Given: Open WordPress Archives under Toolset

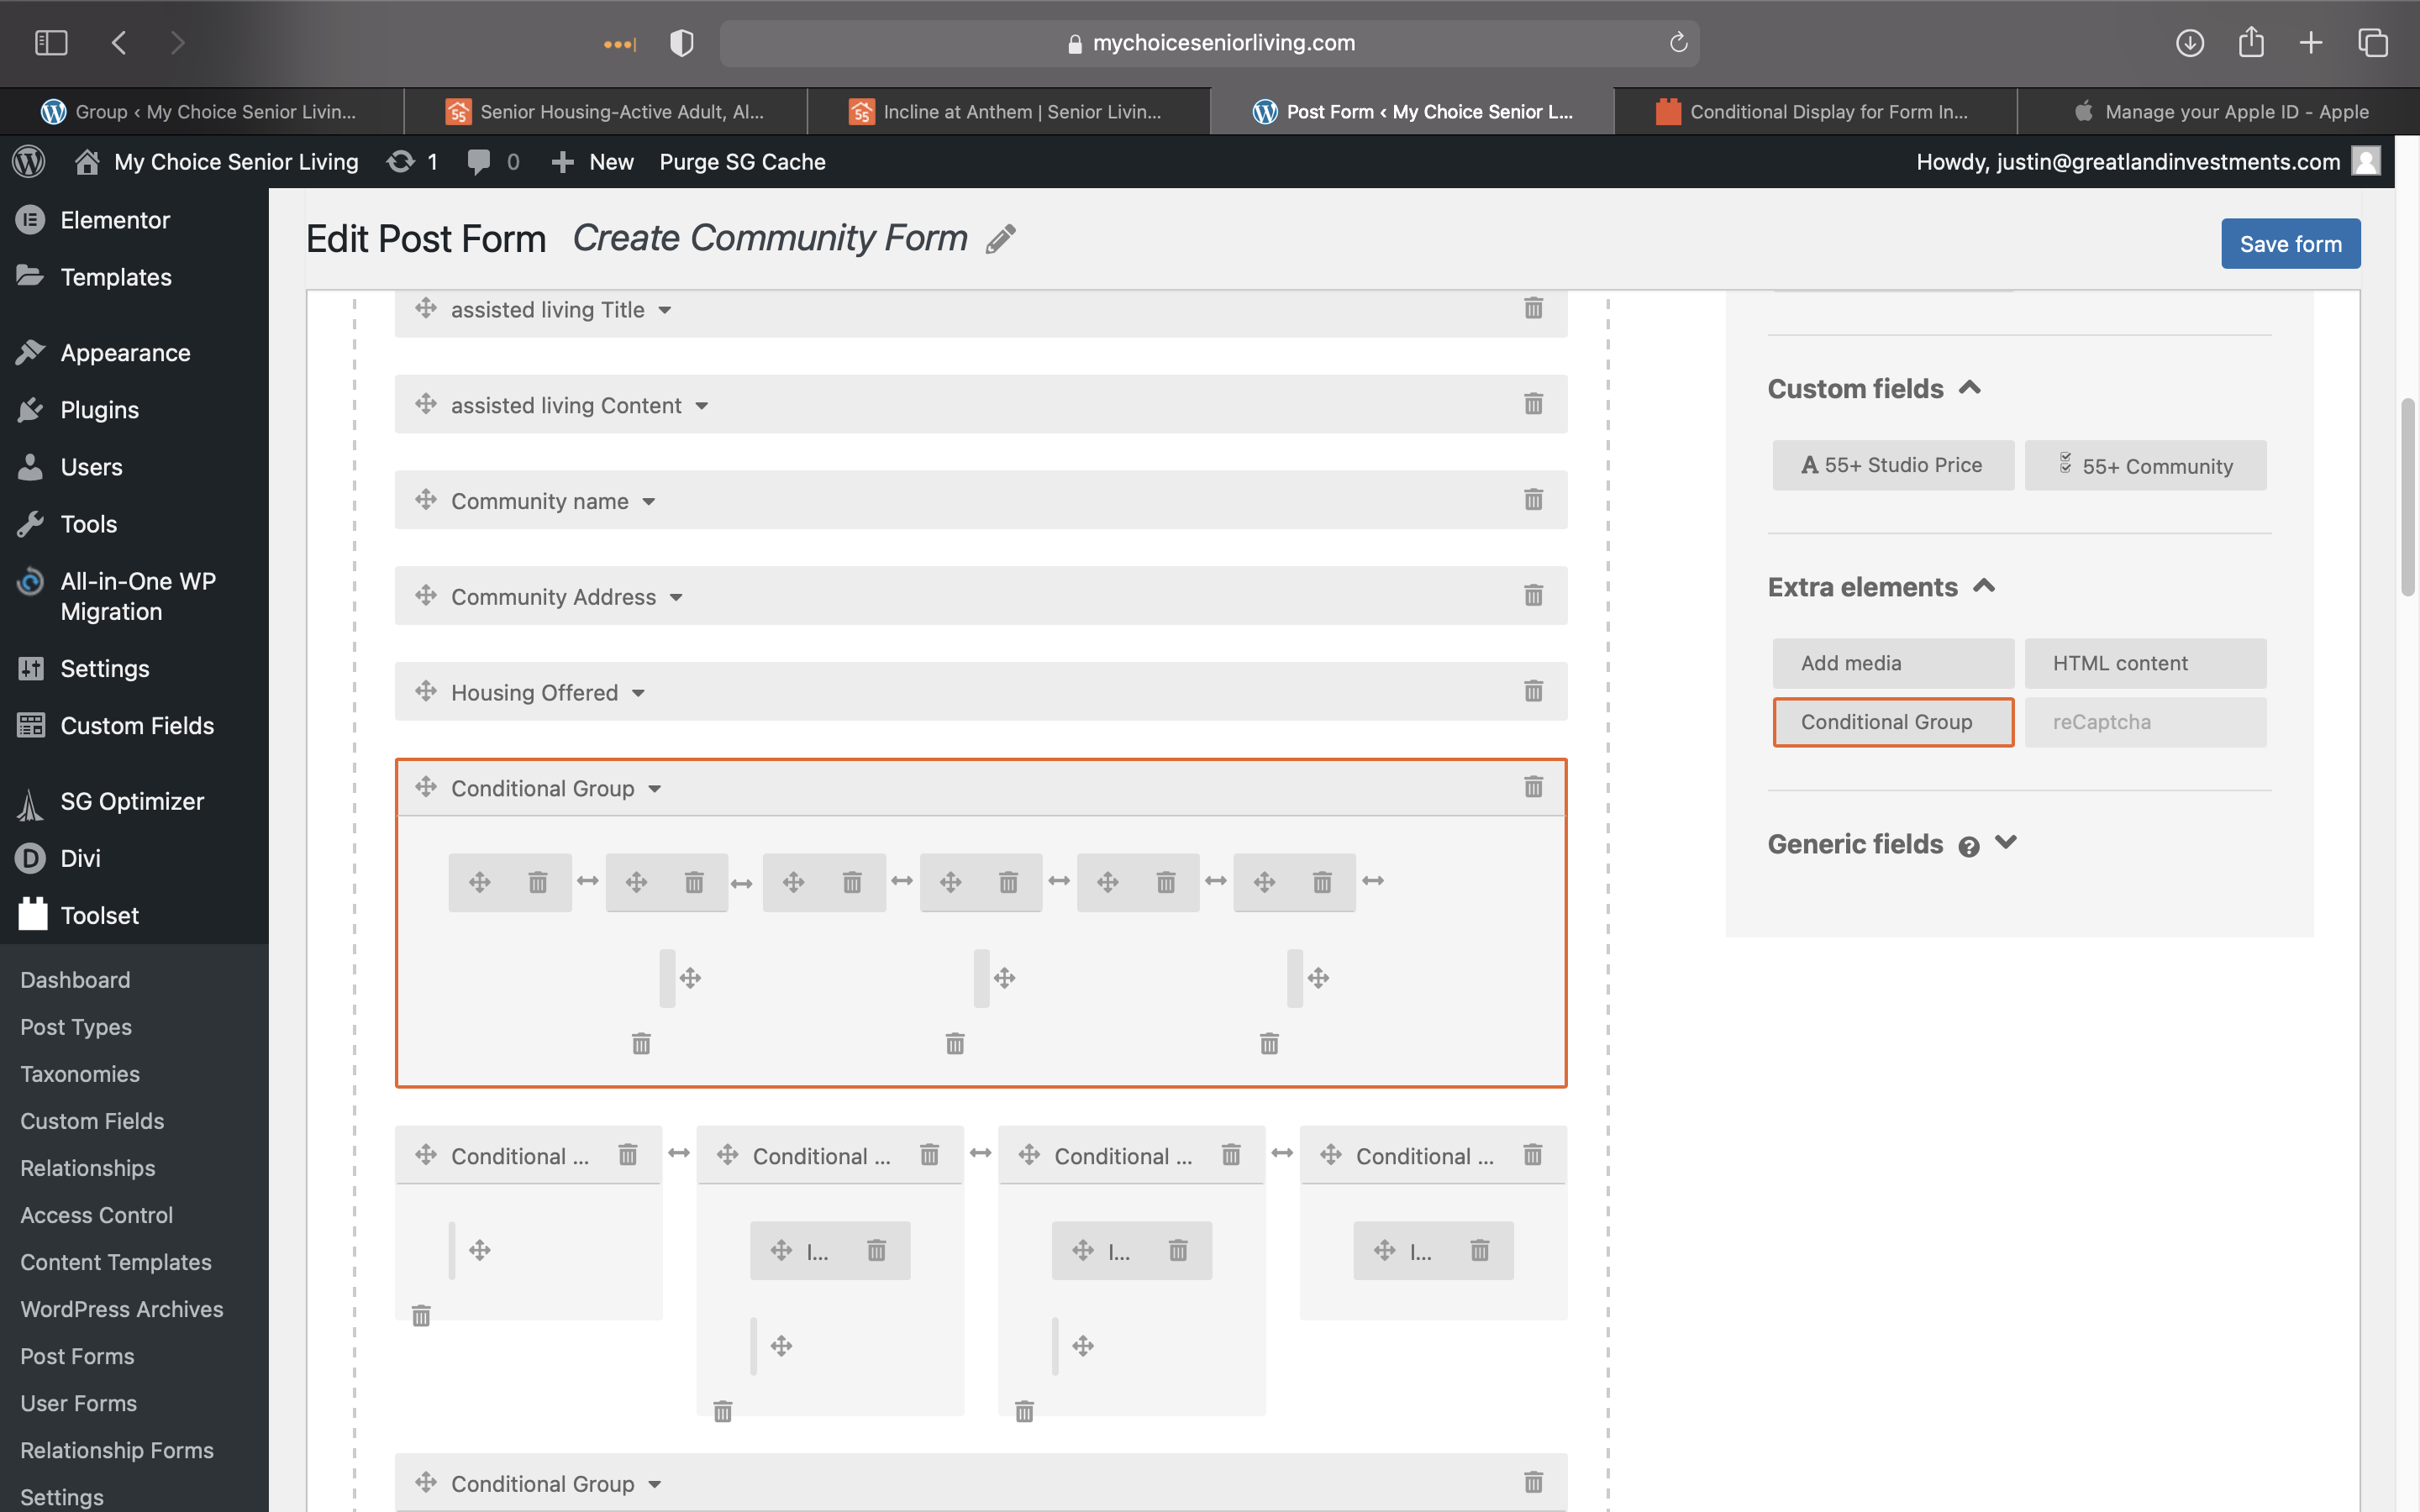Looking at the screenshot, I should (122, 1309).
